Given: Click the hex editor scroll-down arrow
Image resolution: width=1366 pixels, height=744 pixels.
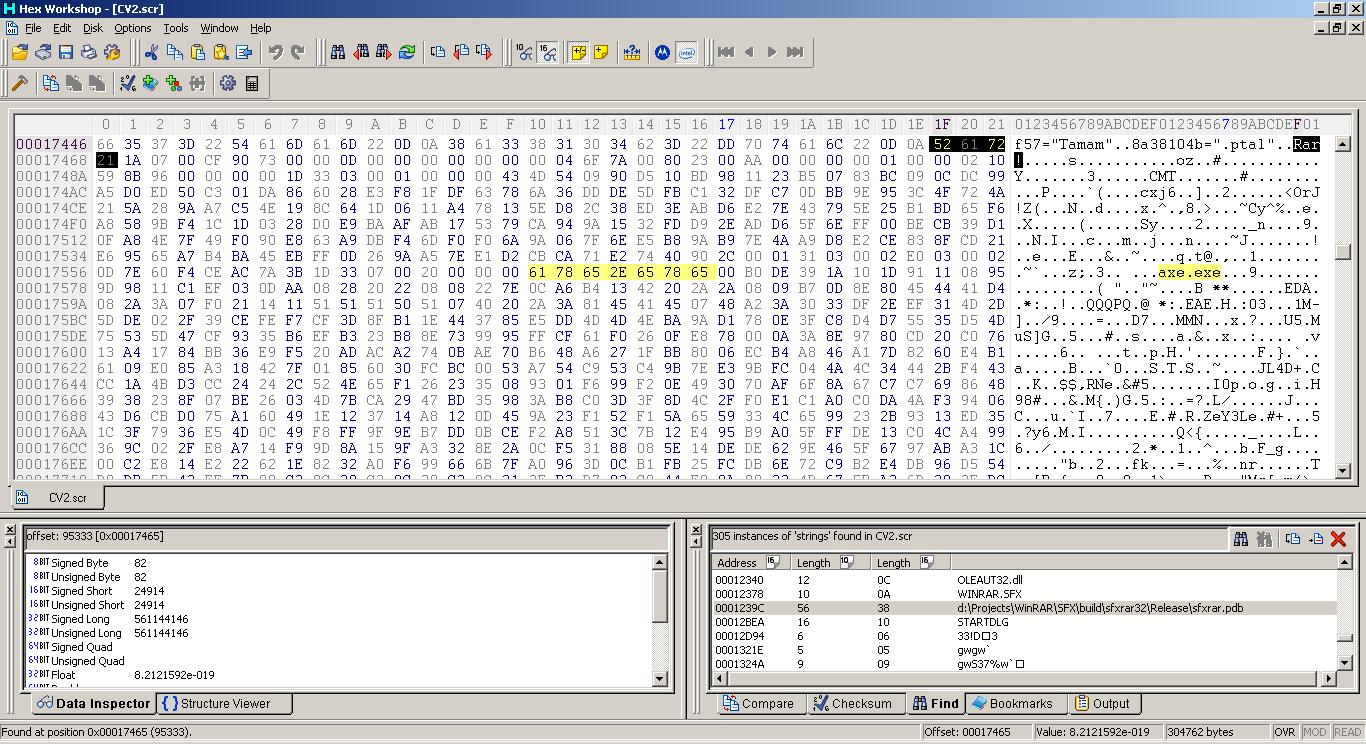Looking at the screenshot, I should (1343, 470).
